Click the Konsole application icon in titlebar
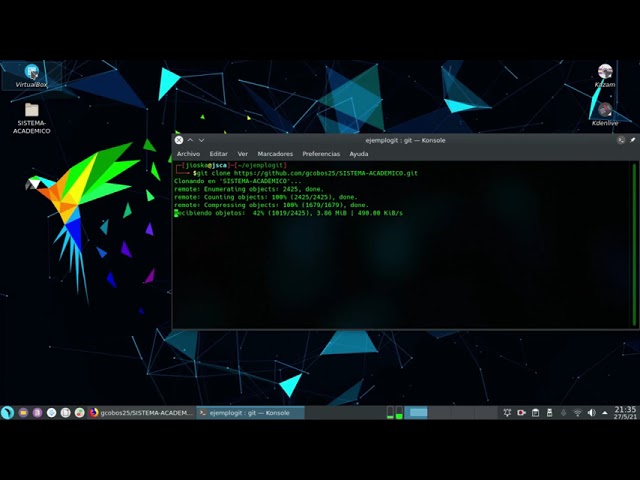The width and height of the screenshot is (640, 480). click(x=621, y=140)
